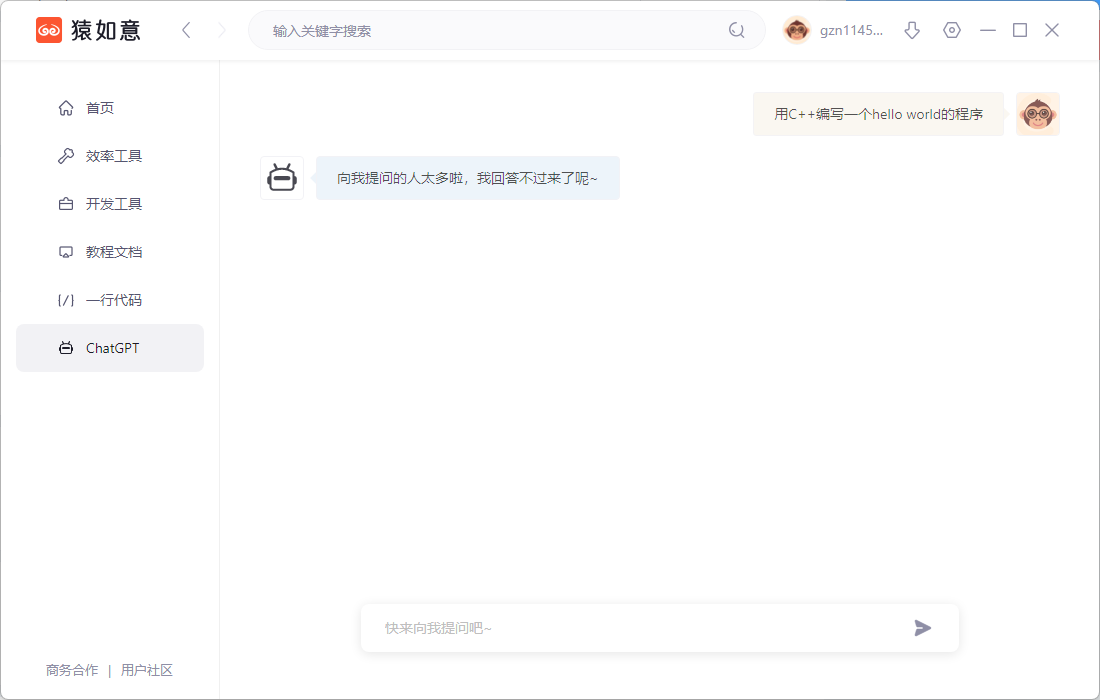Click the 用户社区 link
The image size is (1100, 700).
[x=147, y=671]
